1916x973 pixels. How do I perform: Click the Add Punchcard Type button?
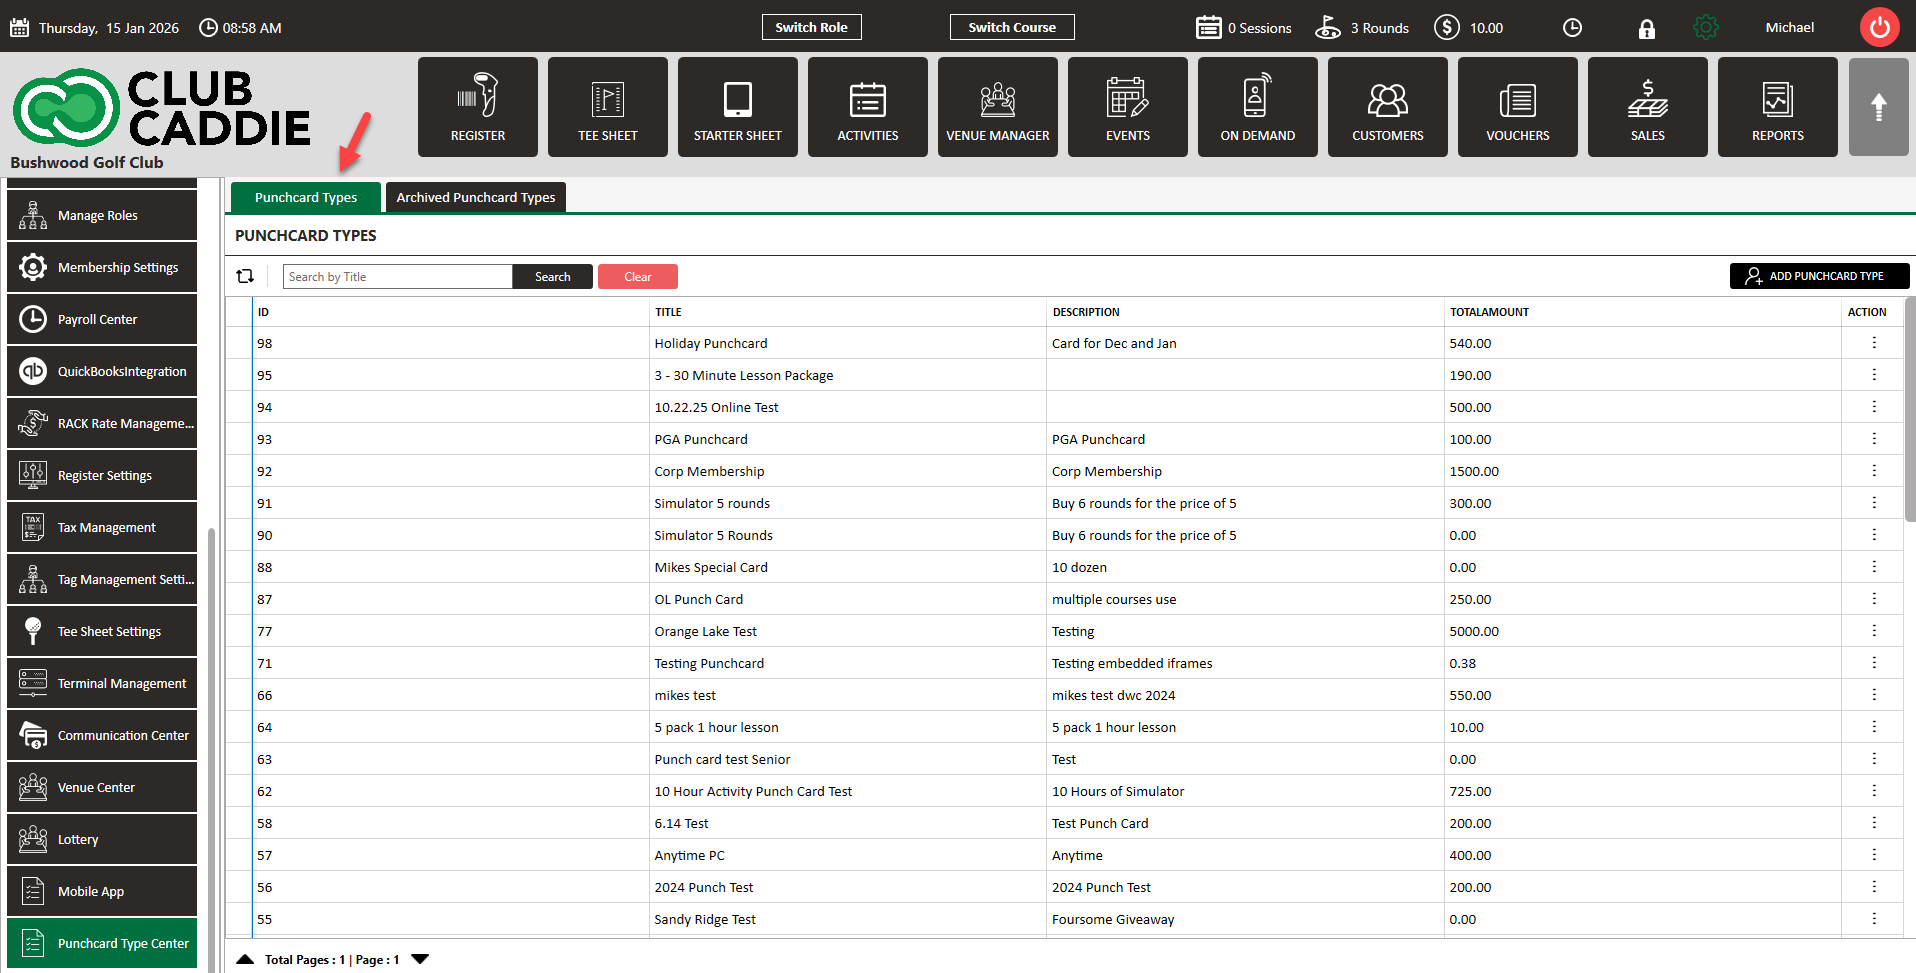coord(1818,276)
